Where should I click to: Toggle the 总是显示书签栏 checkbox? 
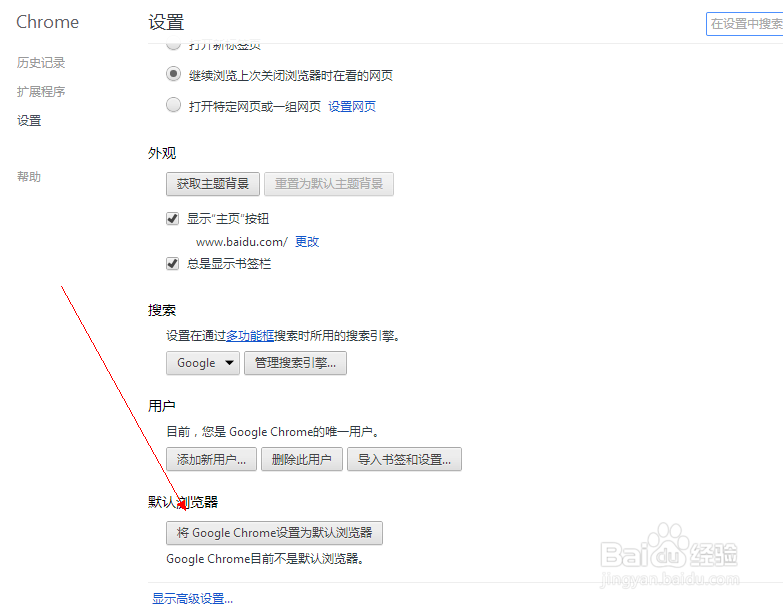(172, 264)
